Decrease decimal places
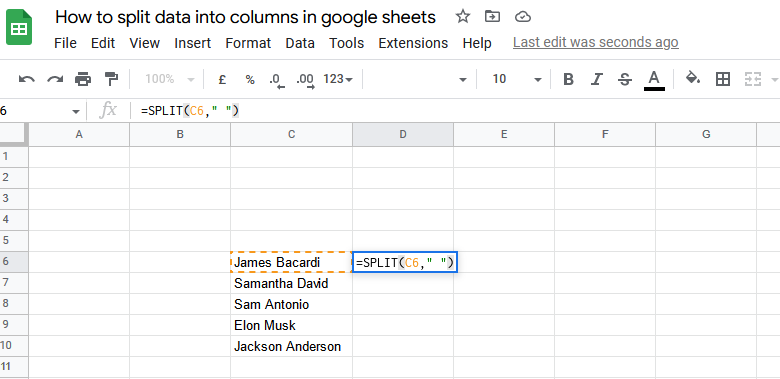 tap(277, 80)
